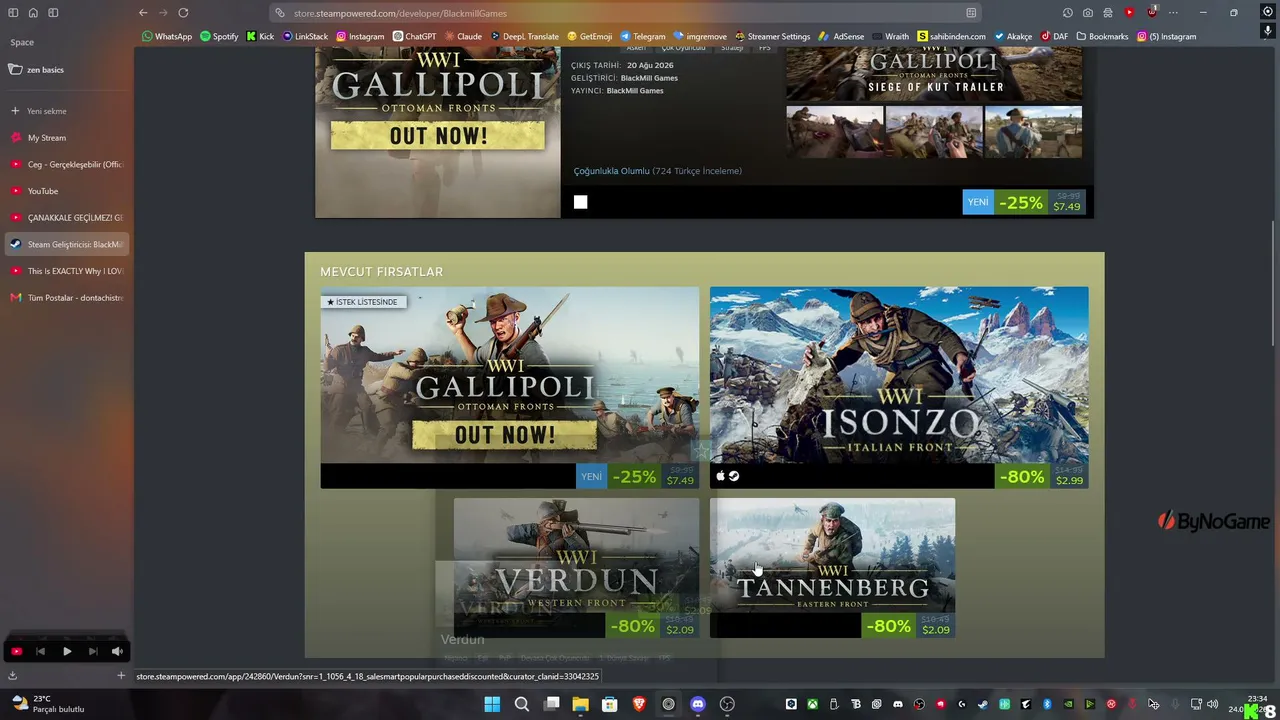The image size is (1280, 720).
Task: Open the DeepL Translate bookmark
Action: click(524, 36)
